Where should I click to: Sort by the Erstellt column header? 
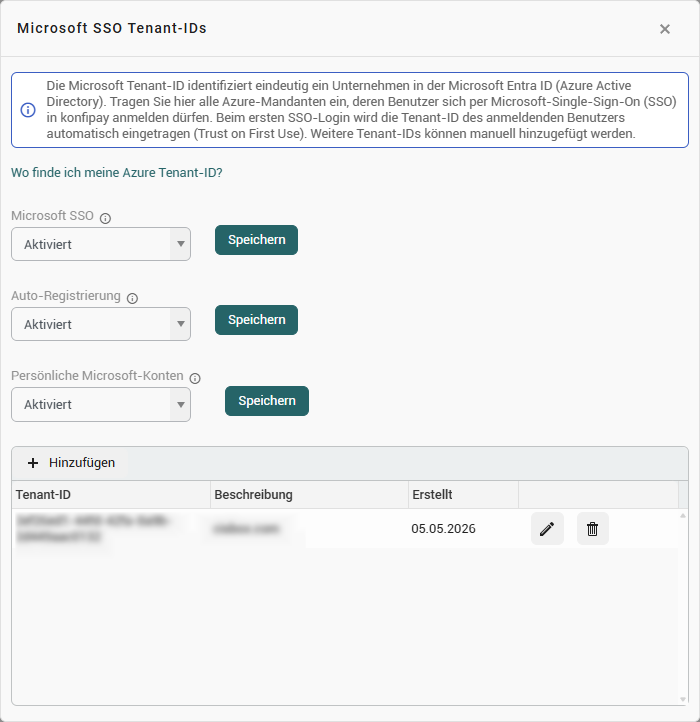463,495
